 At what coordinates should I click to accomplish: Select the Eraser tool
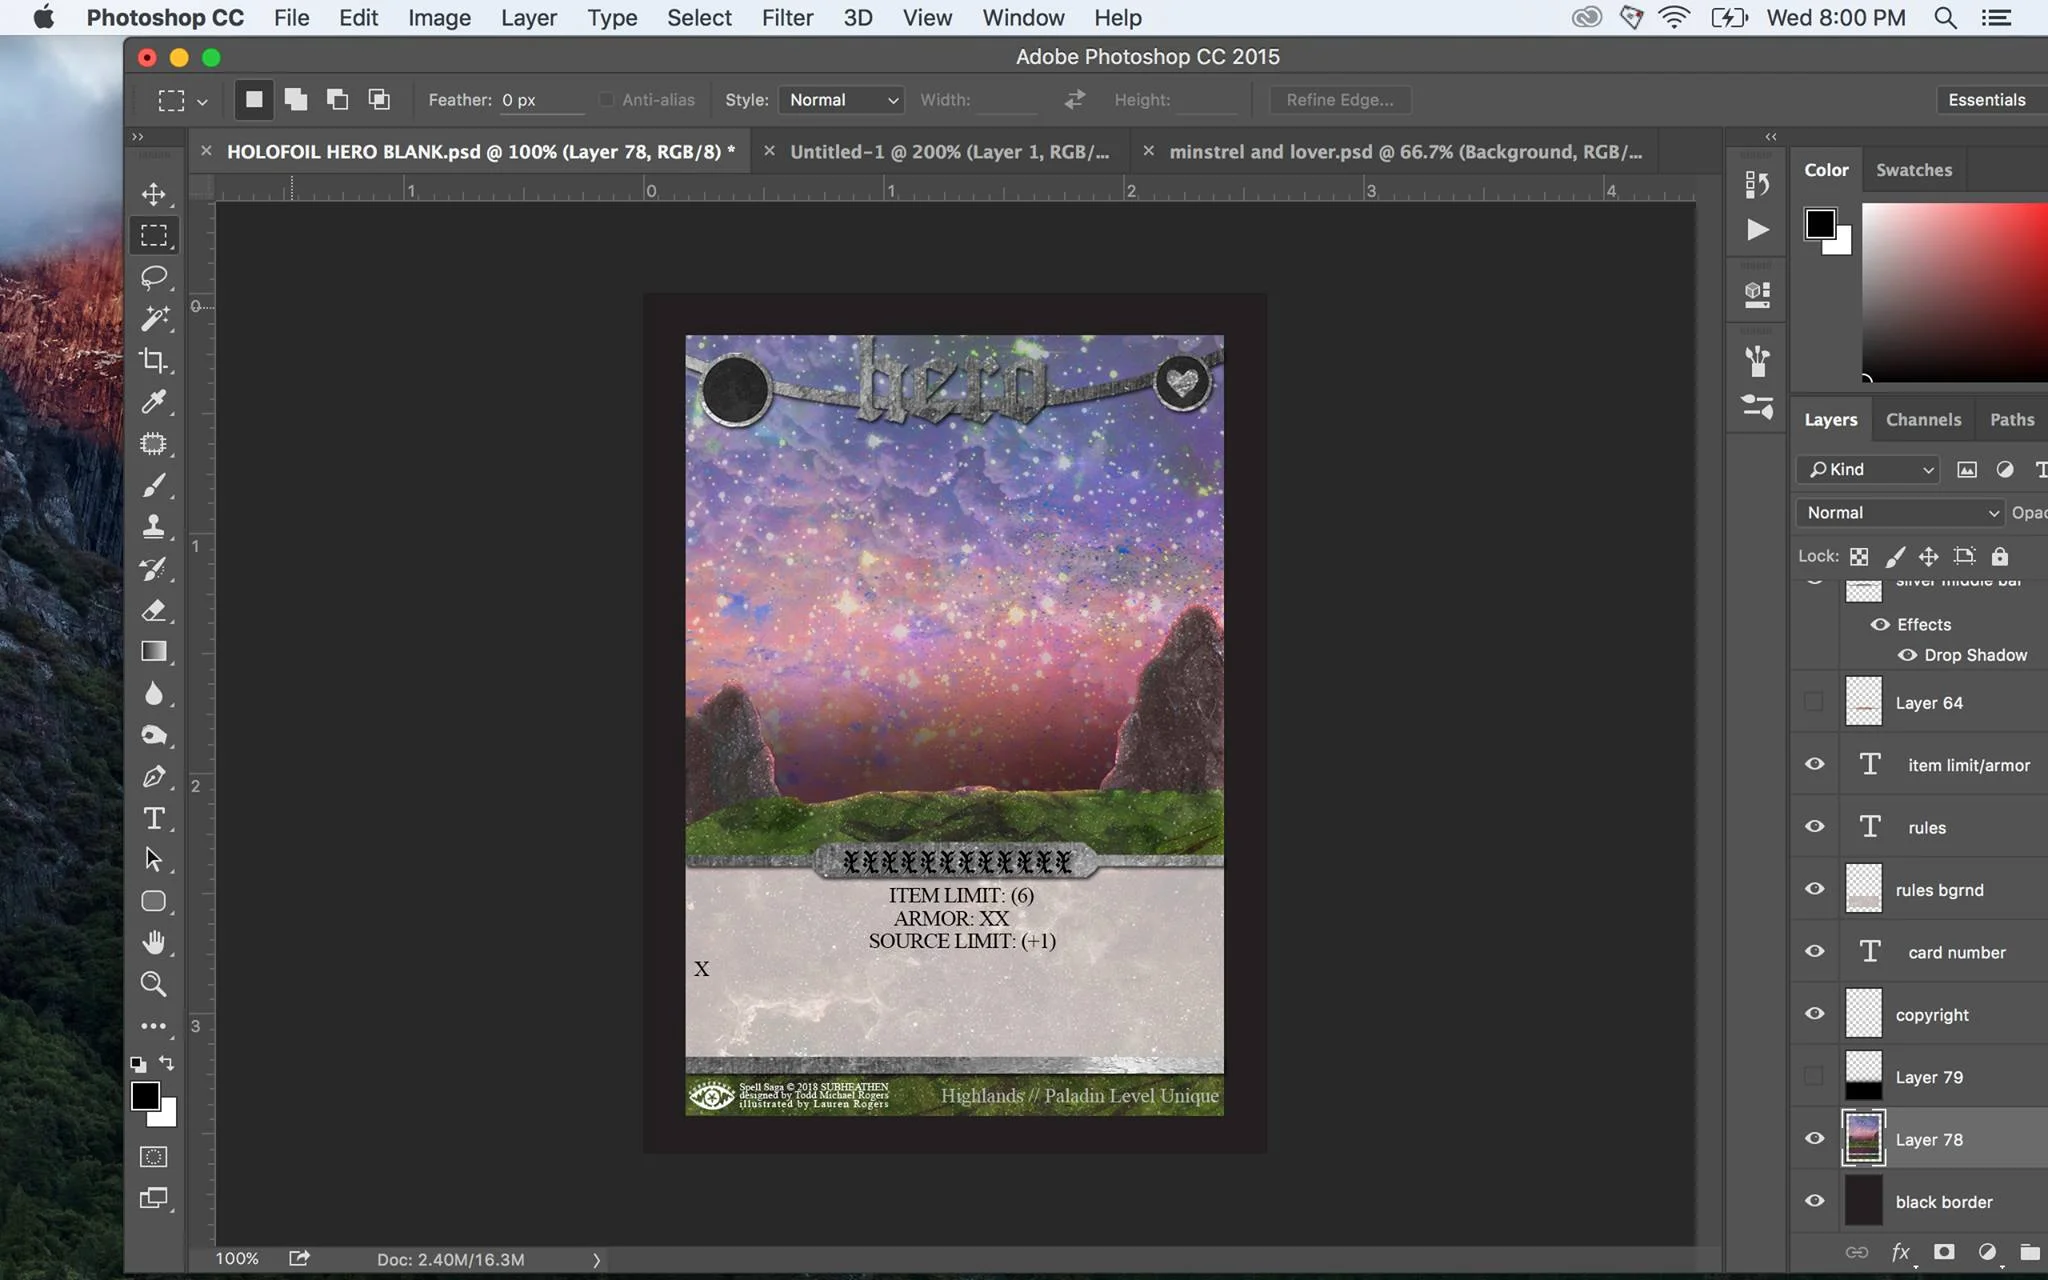153,610
